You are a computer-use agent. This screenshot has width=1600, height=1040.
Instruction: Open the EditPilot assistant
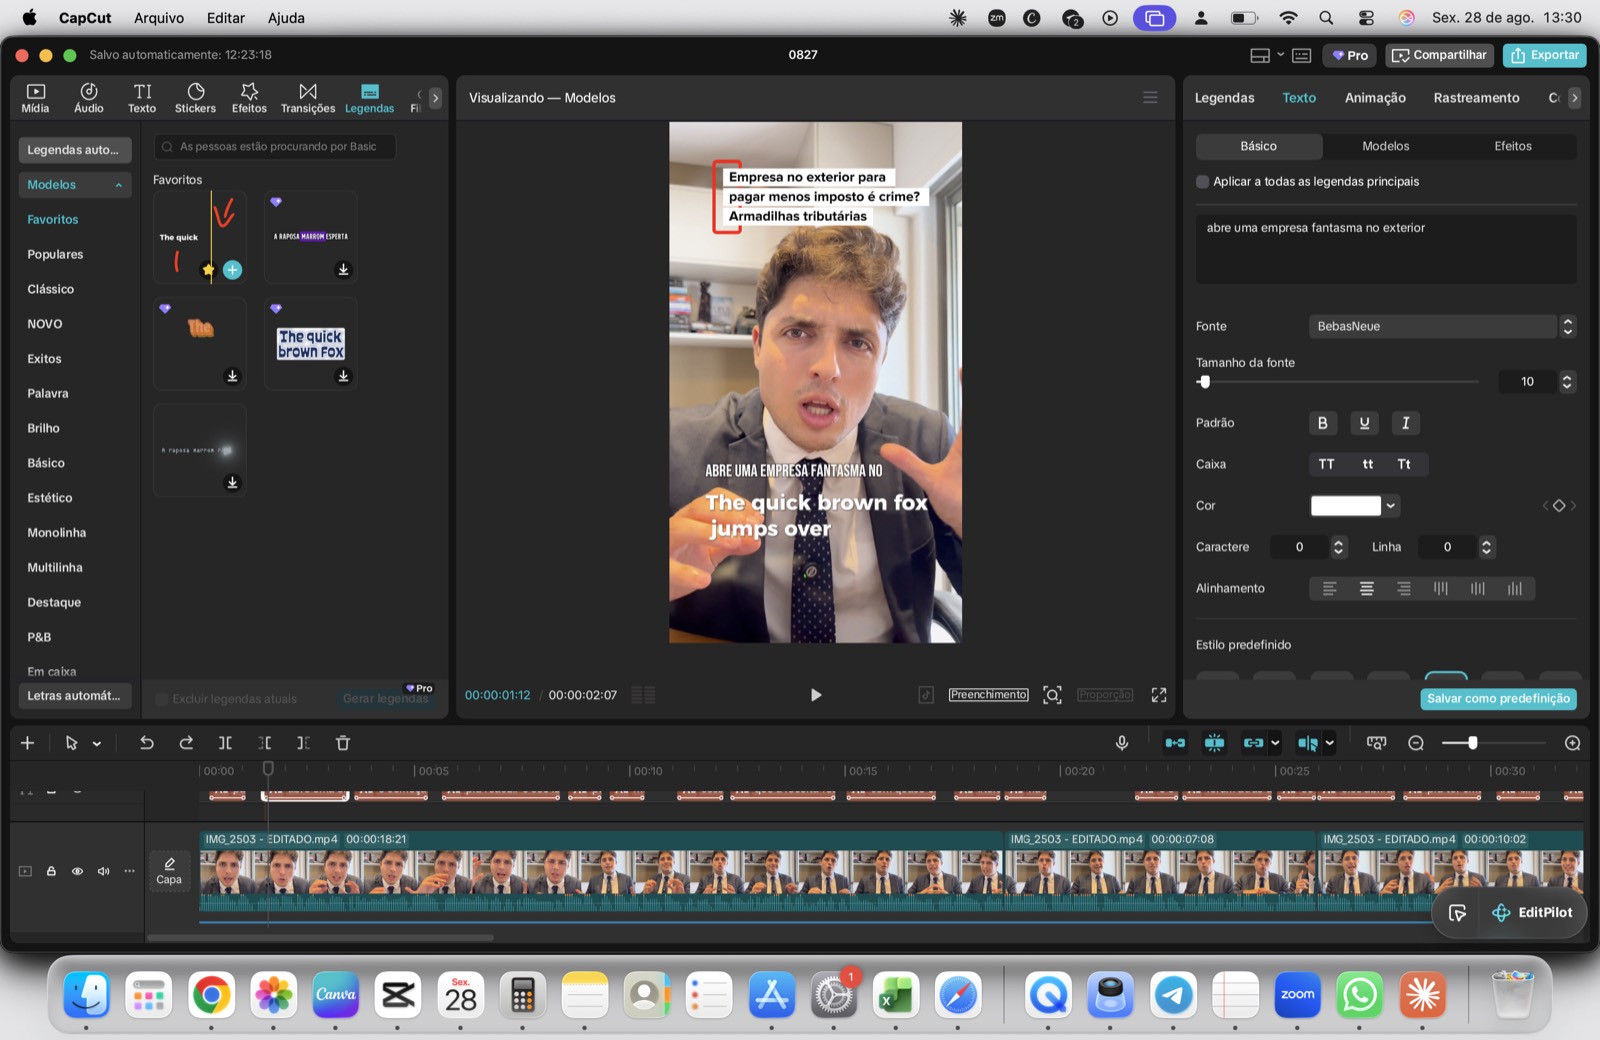pos(1532,912)
